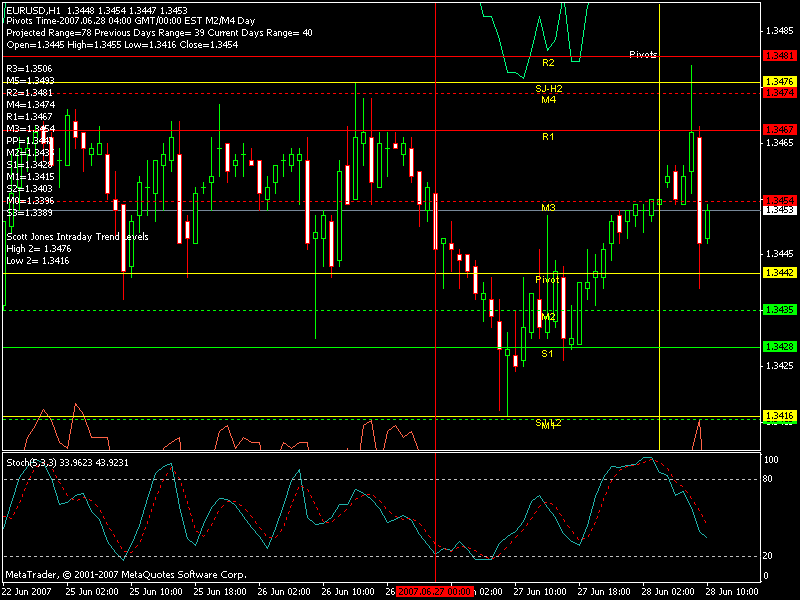Select the green 1.3428 price tag
Screen dimensions: 800x600
pyautogui.click(x=779, y=346)
